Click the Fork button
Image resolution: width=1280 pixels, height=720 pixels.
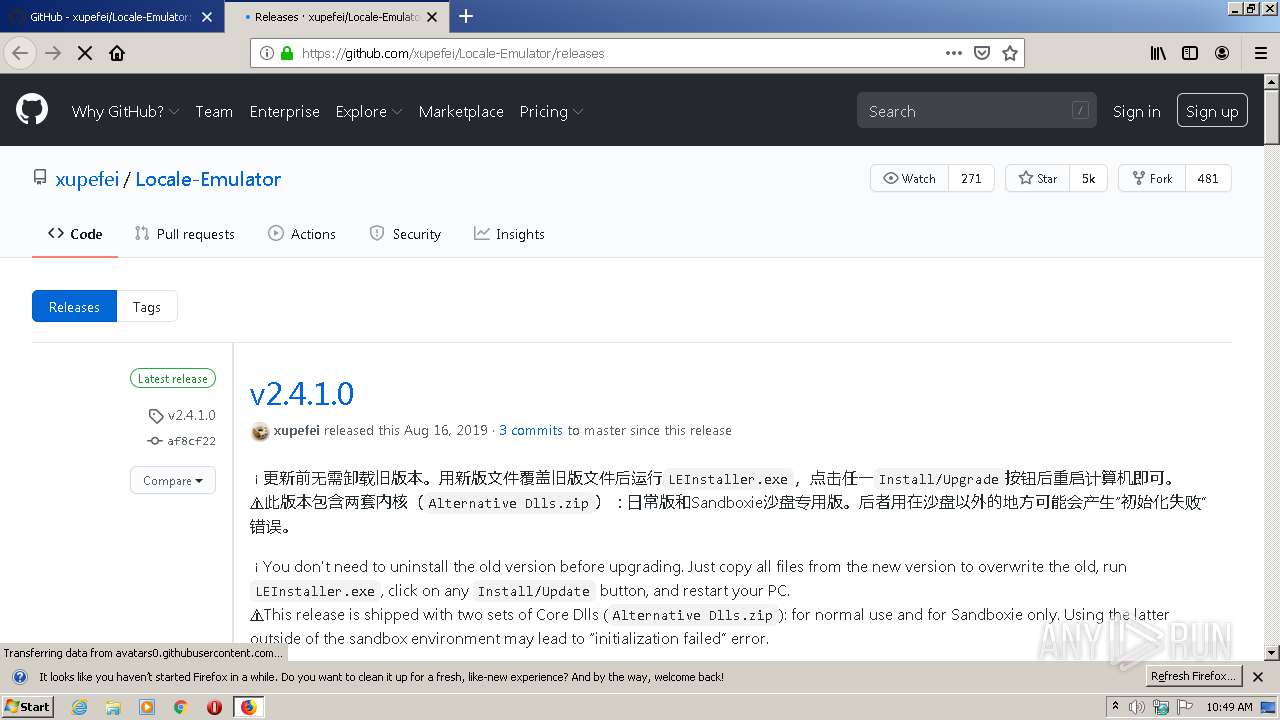(x=1152, y=178)
